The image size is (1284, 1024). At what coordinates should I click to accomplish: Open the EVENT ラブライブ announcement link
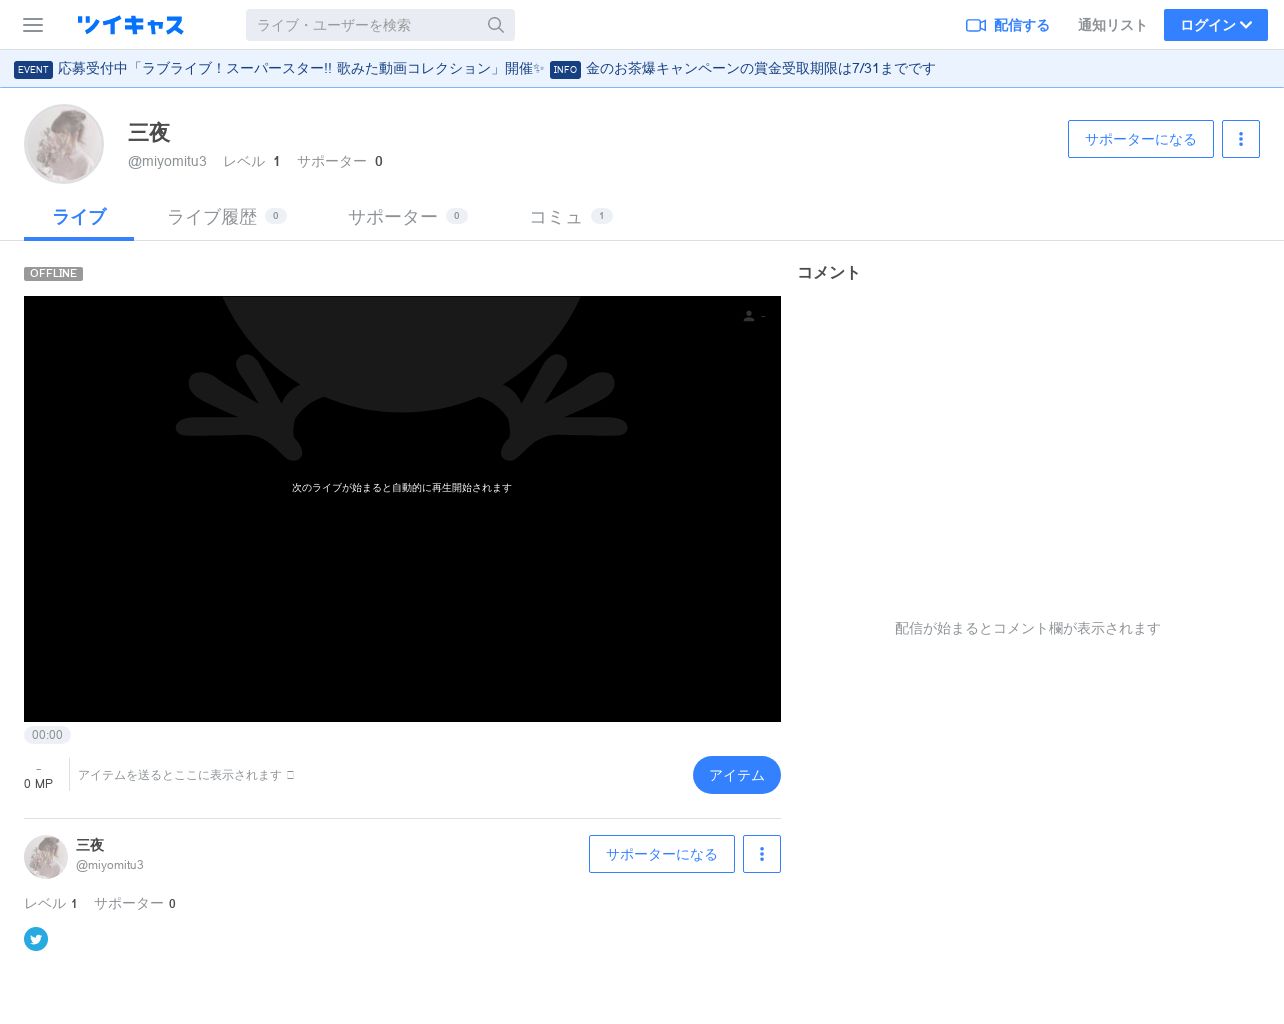(x=279, y=69)
